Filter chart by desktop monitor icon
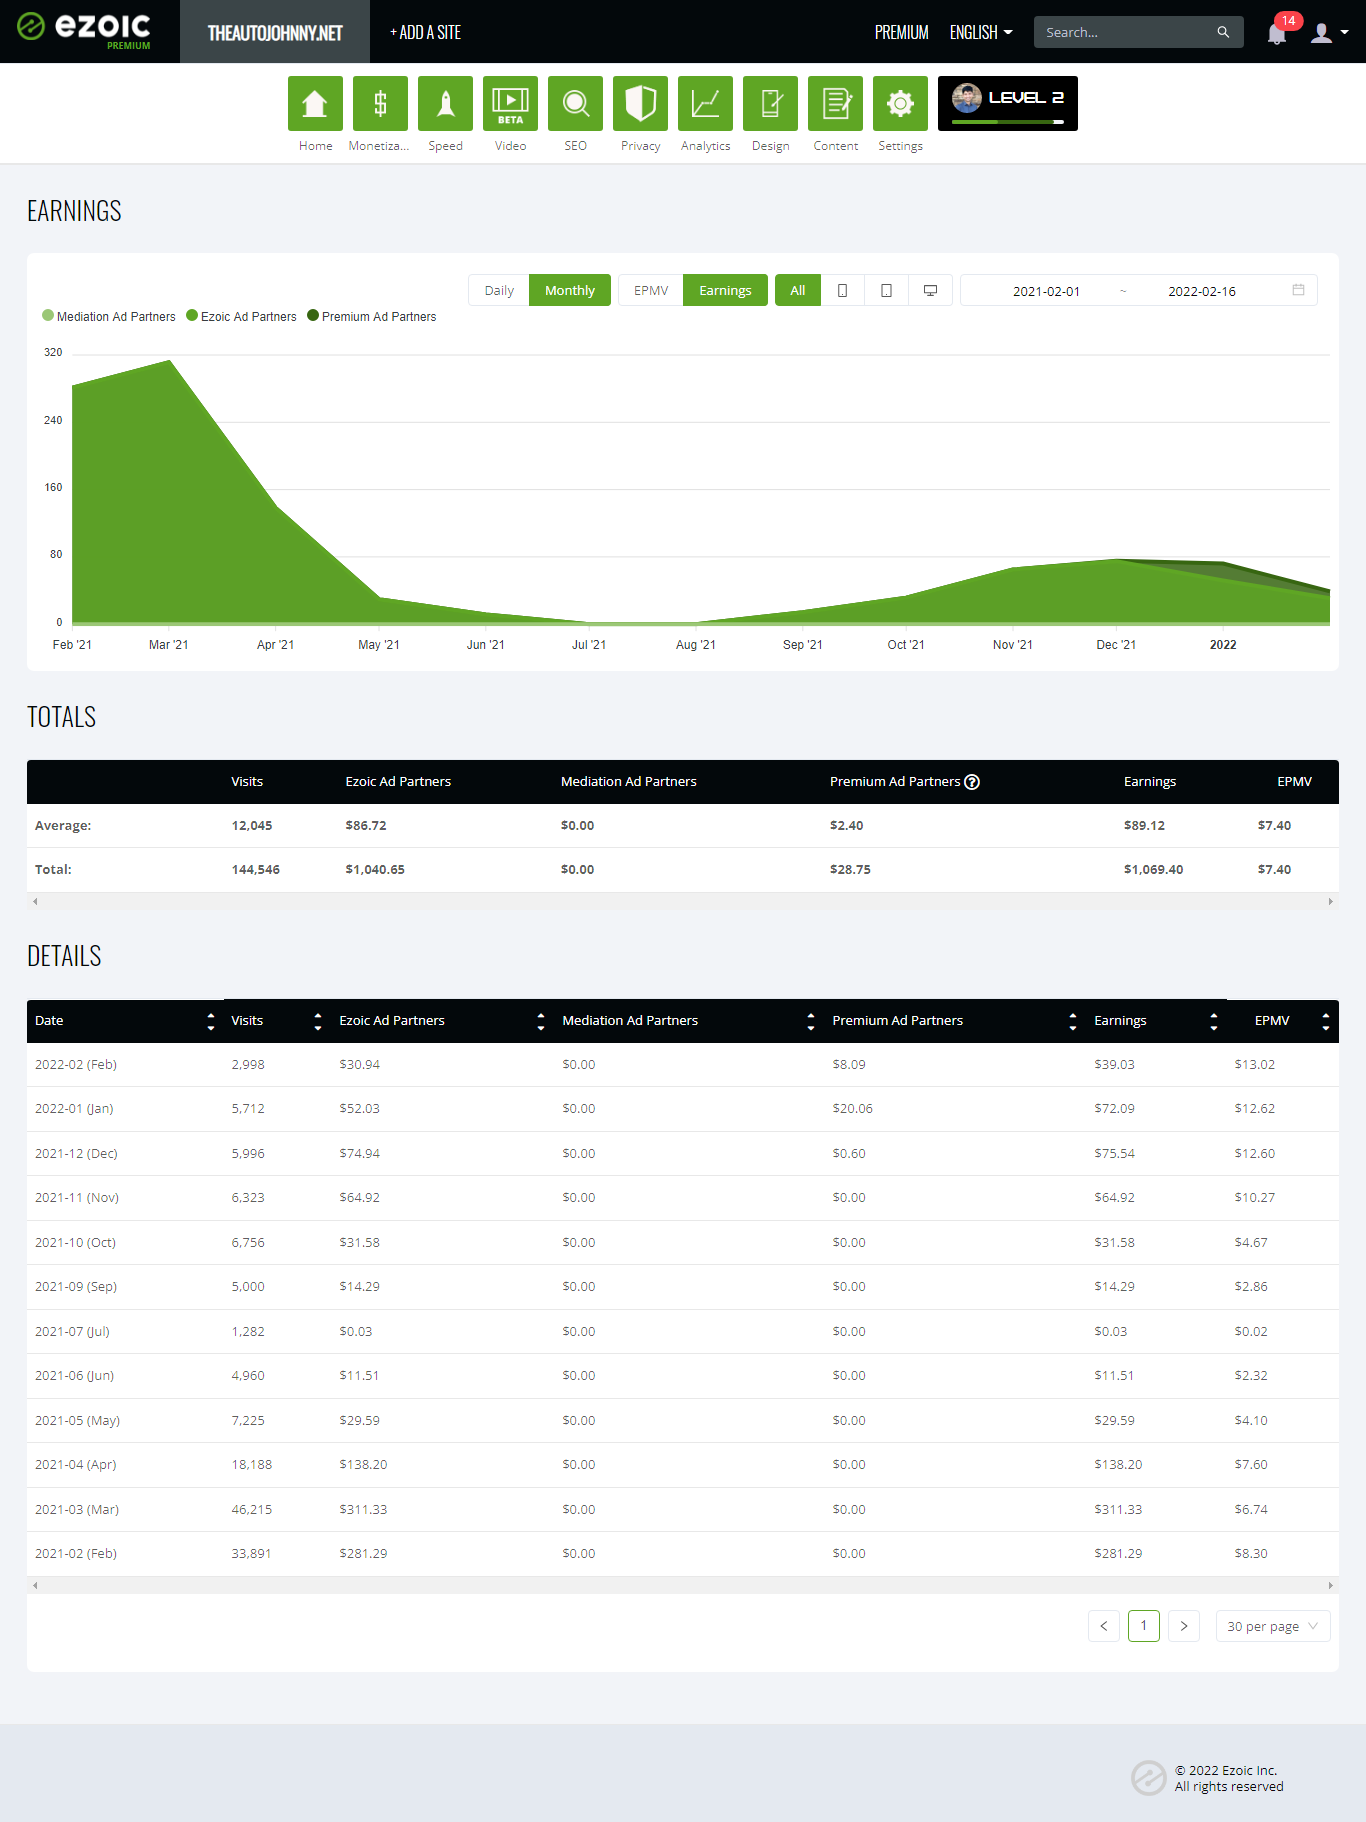 (930, 290)
